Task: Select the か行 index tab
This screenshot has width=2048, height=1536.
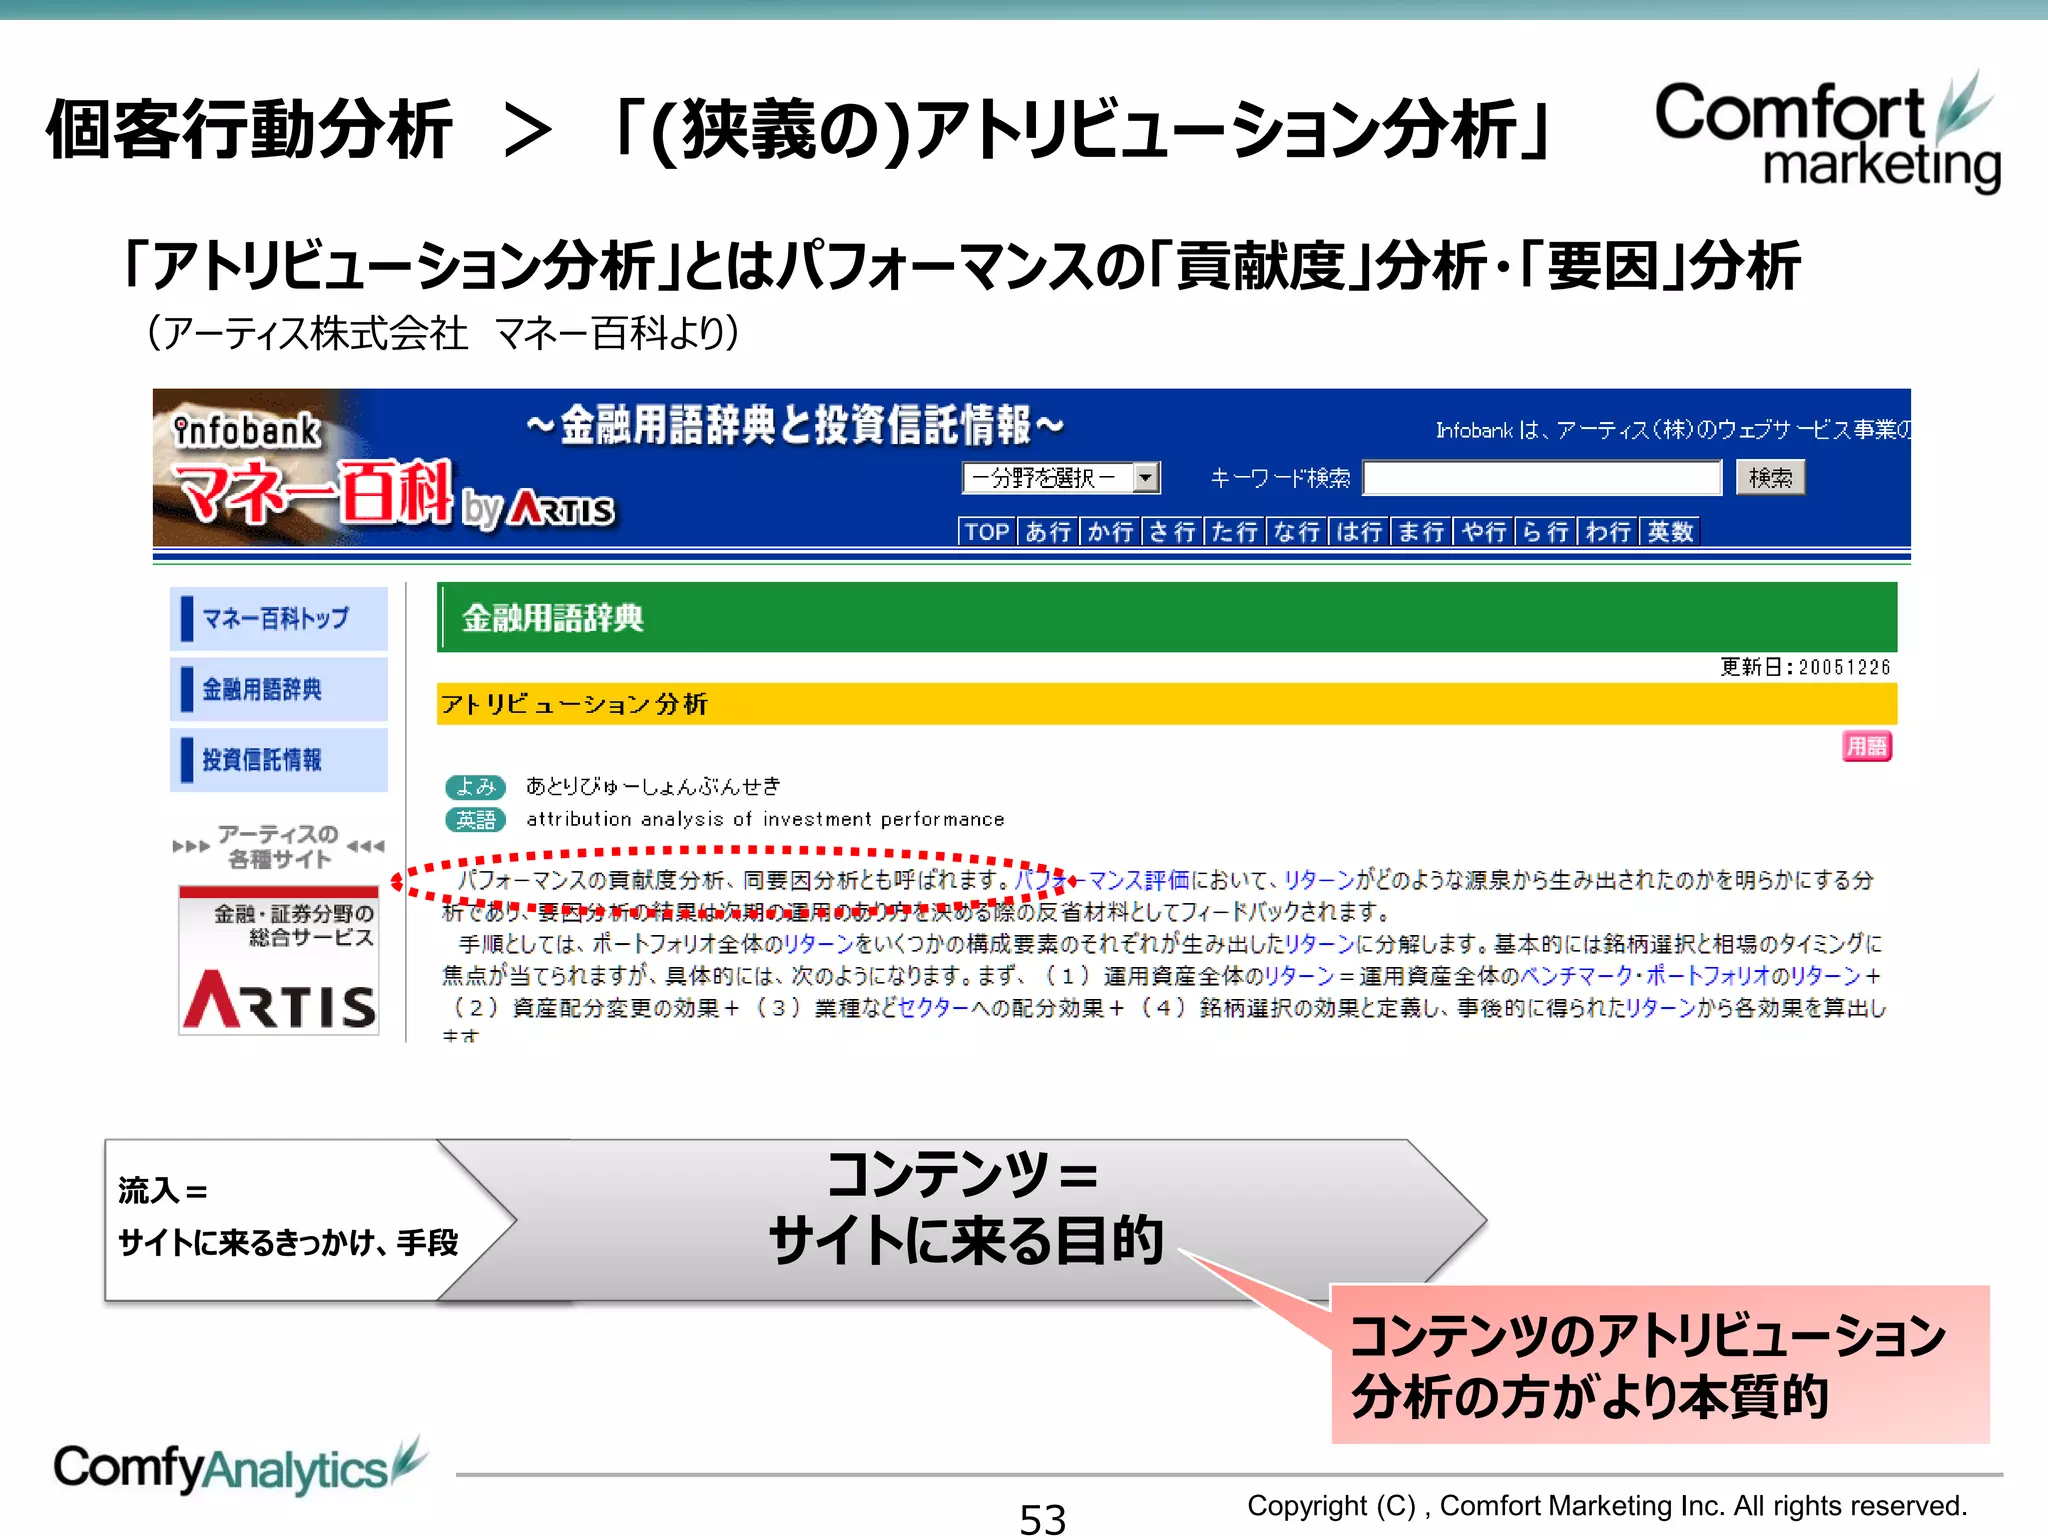Action: (x=1110, y=532)
